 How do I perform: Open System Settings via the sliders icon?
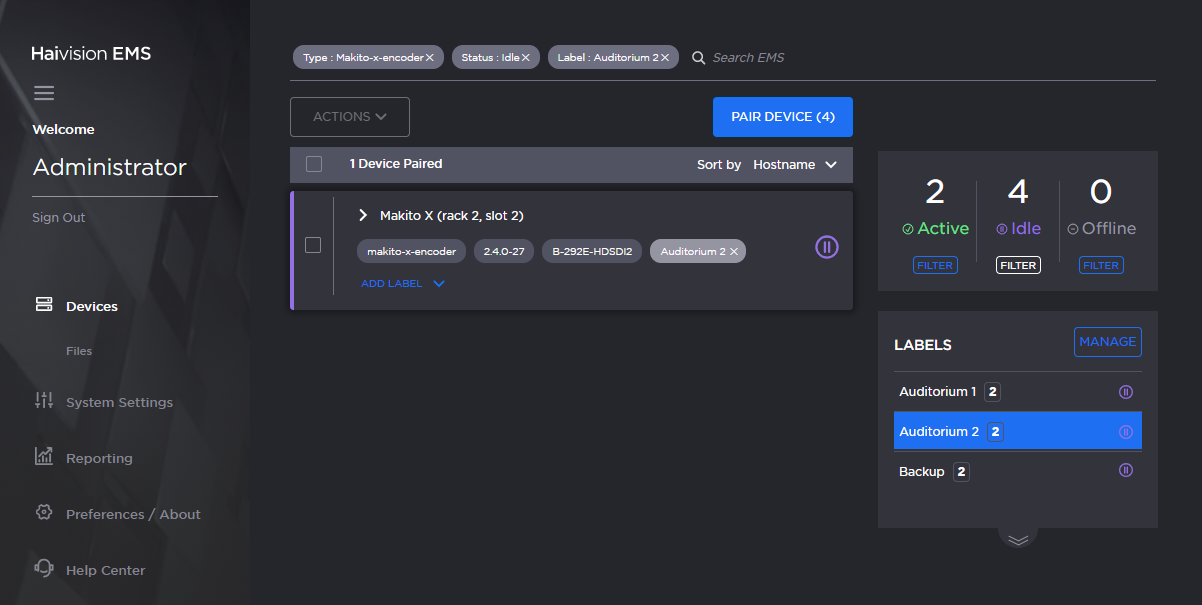coord(44,401)
